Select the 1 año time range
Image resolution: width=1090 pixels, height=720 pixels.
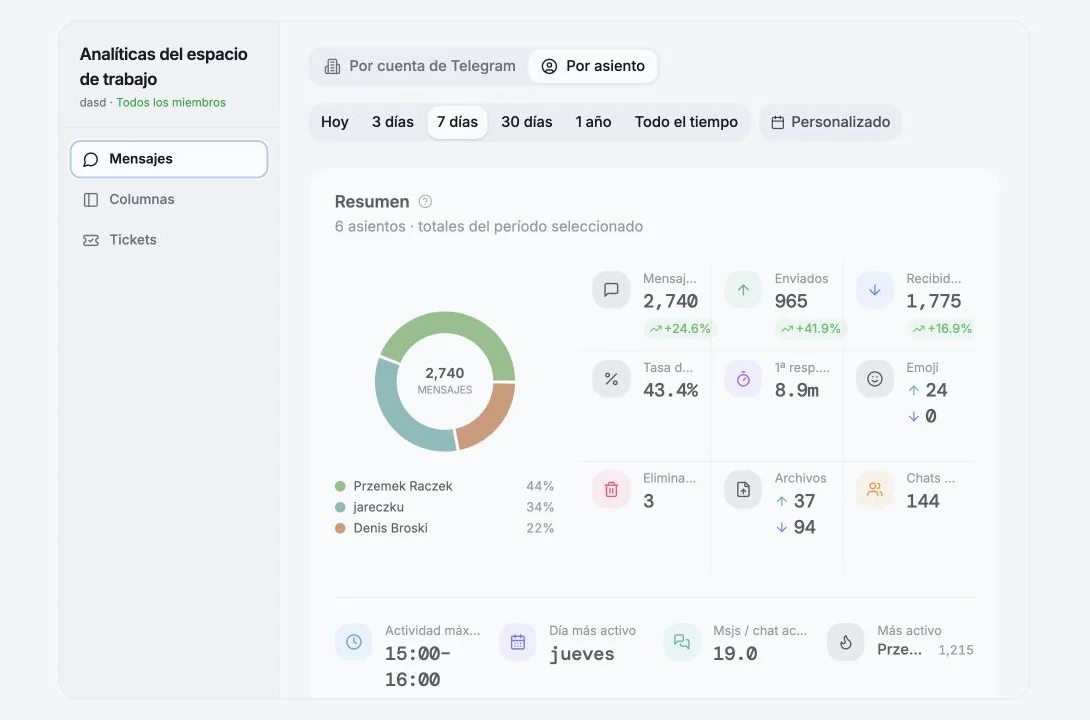pos(593,122)
